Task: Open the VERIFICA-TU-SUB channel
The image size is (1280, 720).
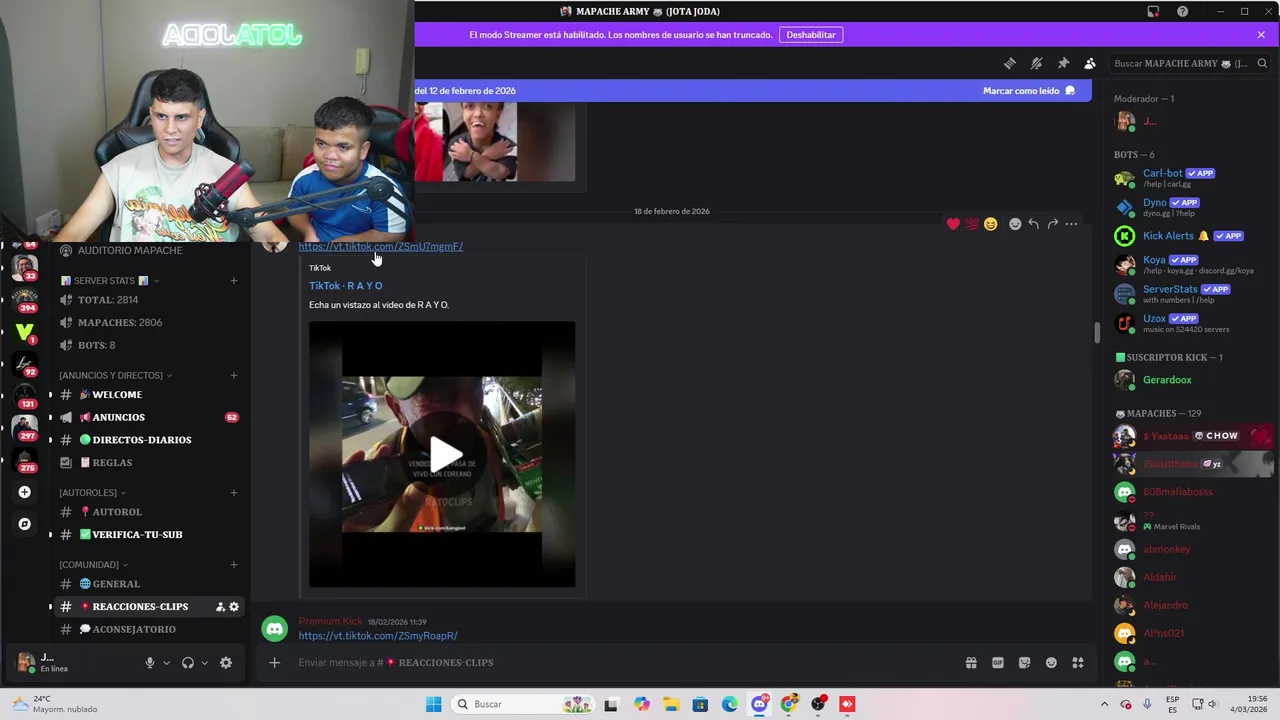Action: click(x=147, y=535)
